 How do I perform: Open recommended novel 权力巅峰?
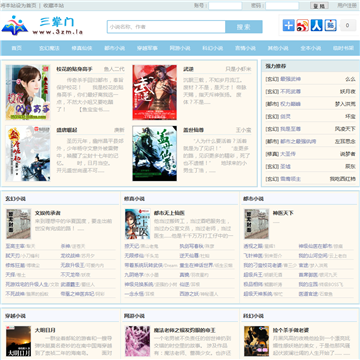[290, 104]
